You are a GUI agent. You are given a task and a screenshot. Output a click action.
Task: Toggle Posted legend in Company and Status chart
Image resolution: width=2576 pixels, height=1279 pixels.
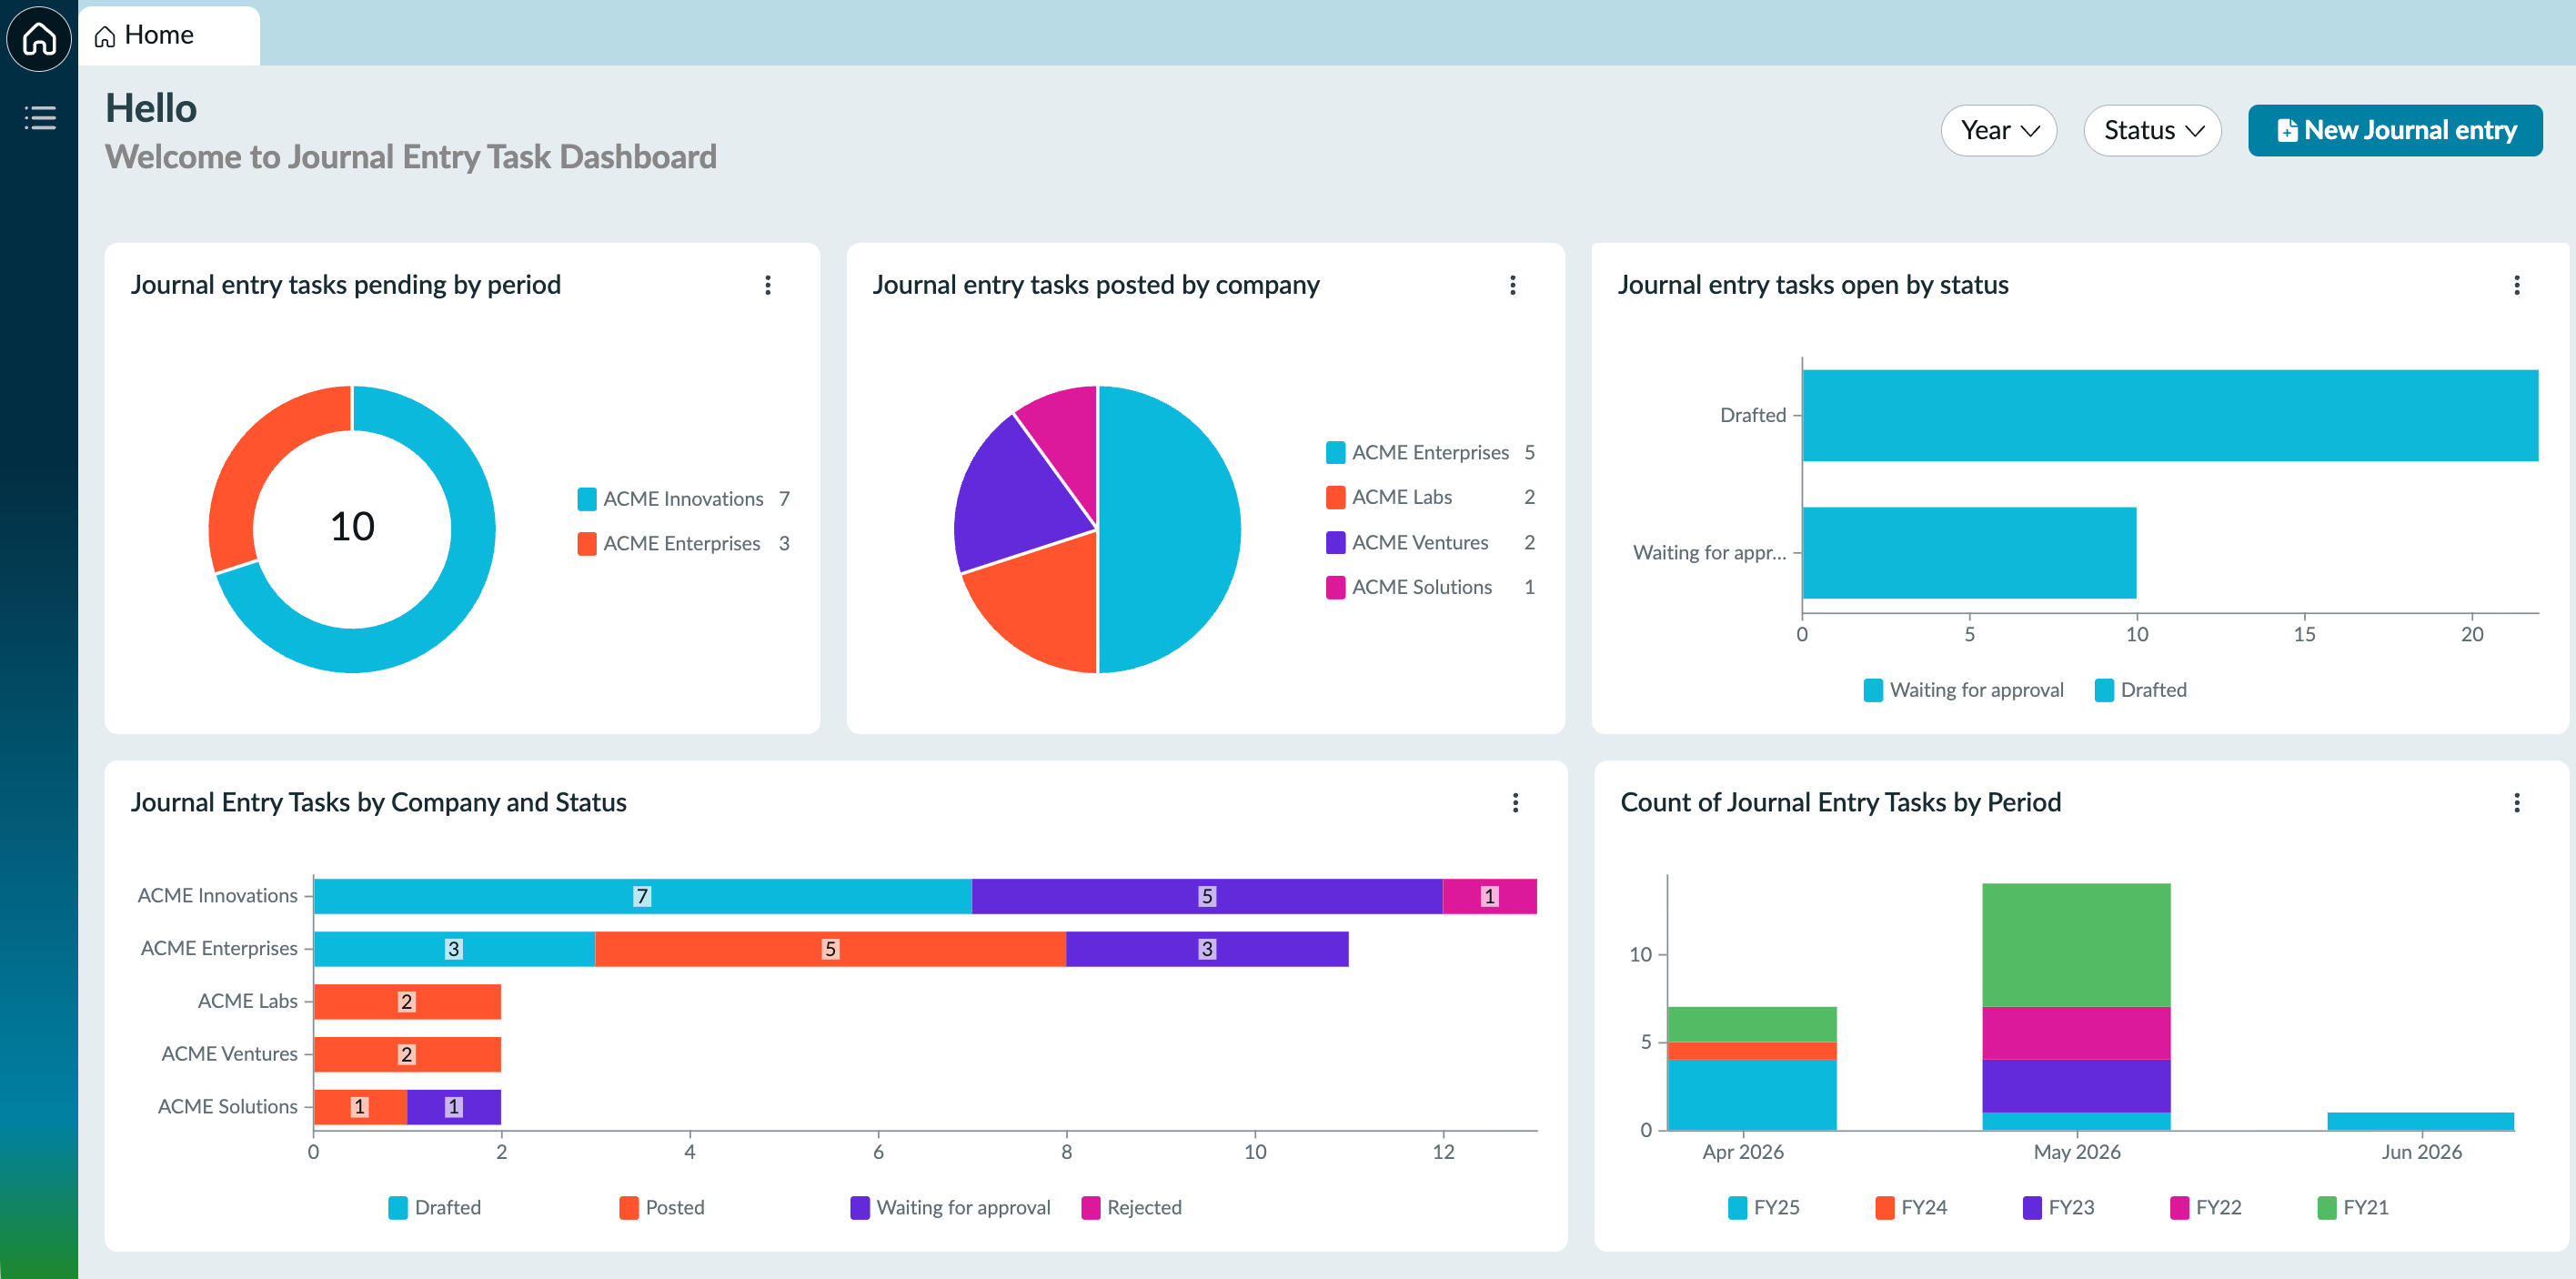(662, 1207)
